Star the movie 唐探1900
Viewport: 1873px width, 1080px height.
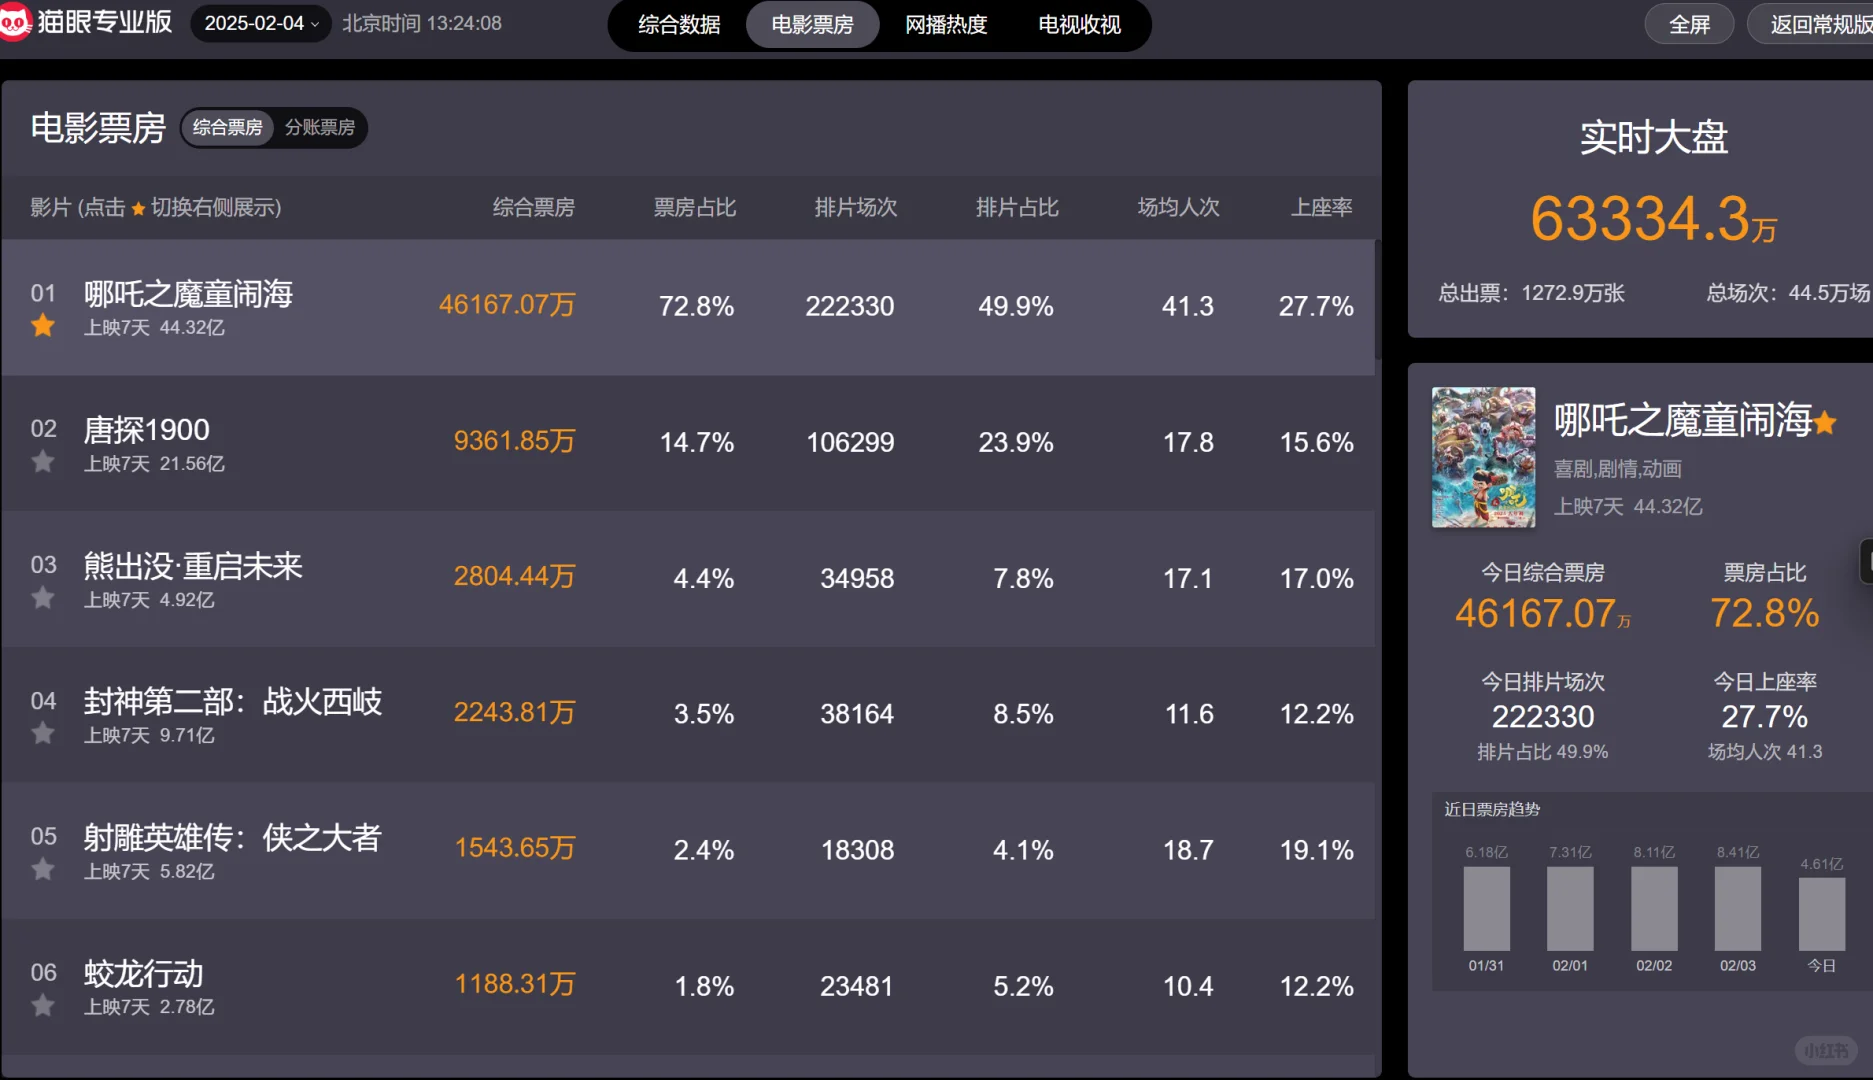[43, 461]
